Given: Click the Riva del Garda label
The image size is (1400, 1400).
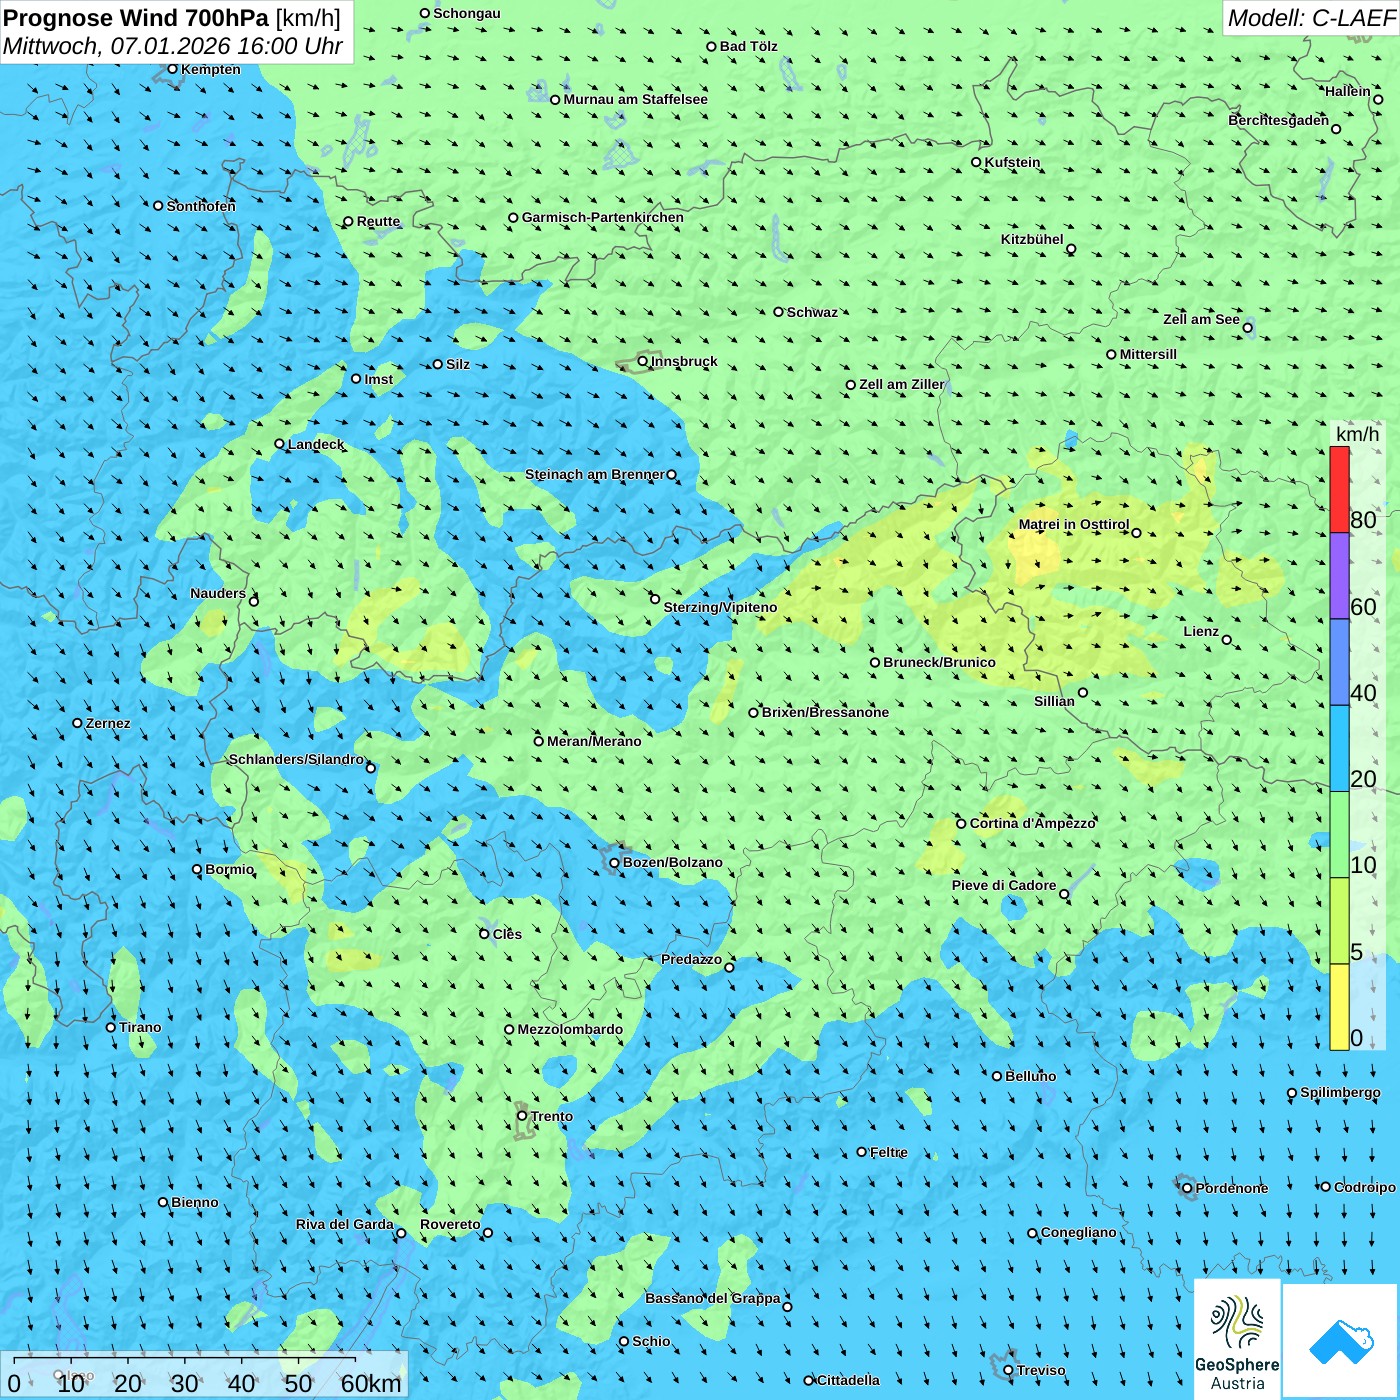Looking at the screenshot, I should [345, 1224].
